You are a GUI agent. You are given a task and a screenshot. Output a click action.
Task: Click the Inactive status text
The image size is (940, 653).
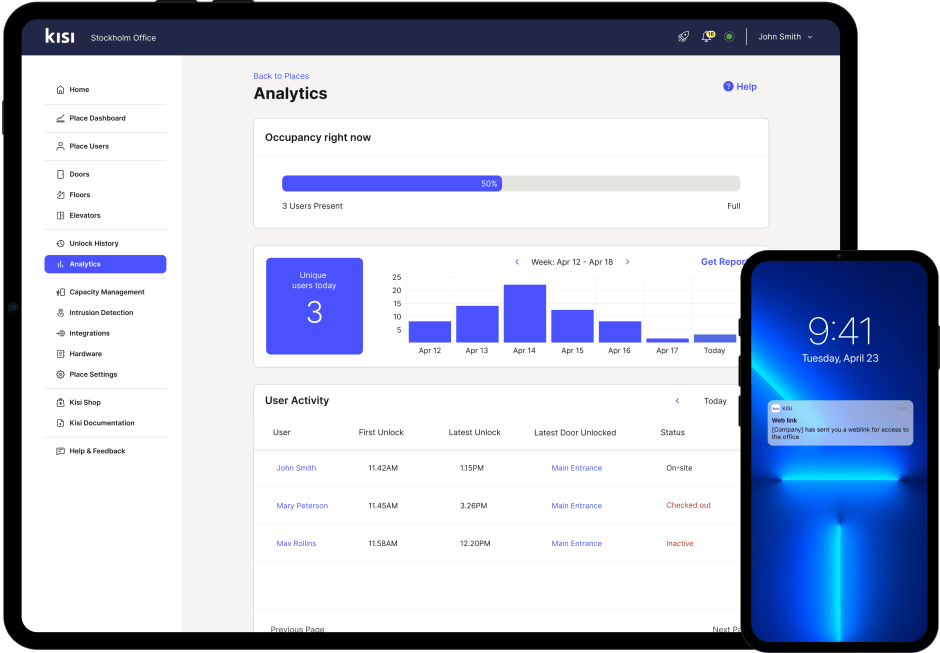point(680,543)
